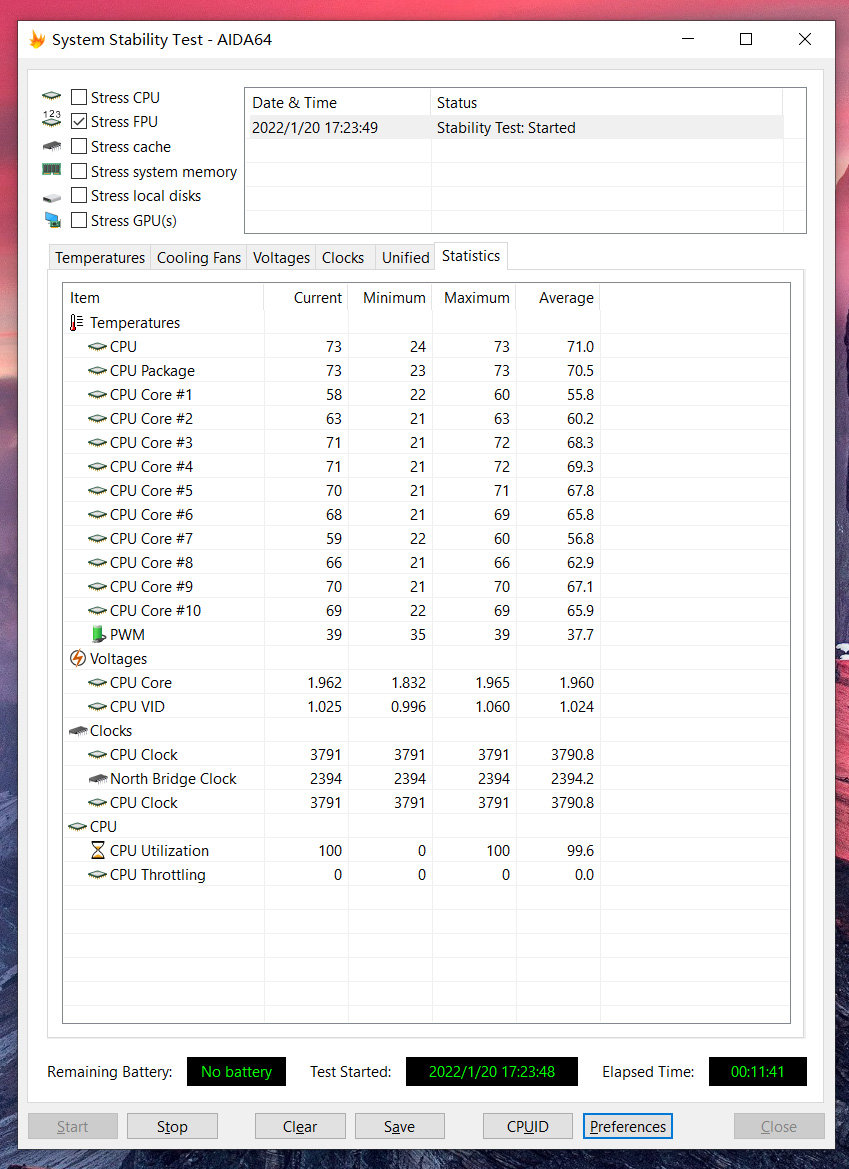Click the North Bridge Clock chip icon
The width and height of the screenshot is (849, 1169).
point(98,779)
